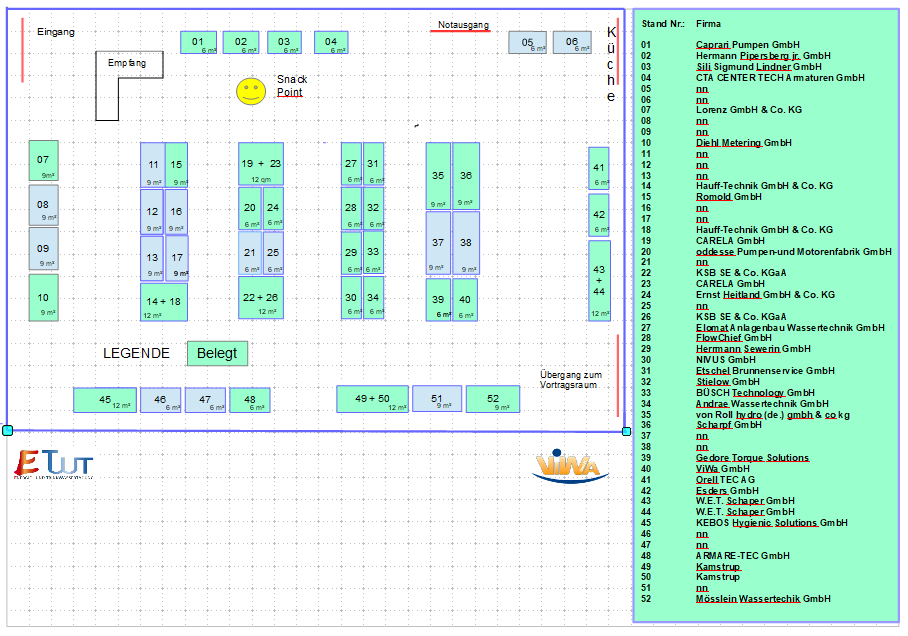Screen dimensions: 908x636
Task: Select the combined stand 43 + 44 box
Action: pos(599,280)
